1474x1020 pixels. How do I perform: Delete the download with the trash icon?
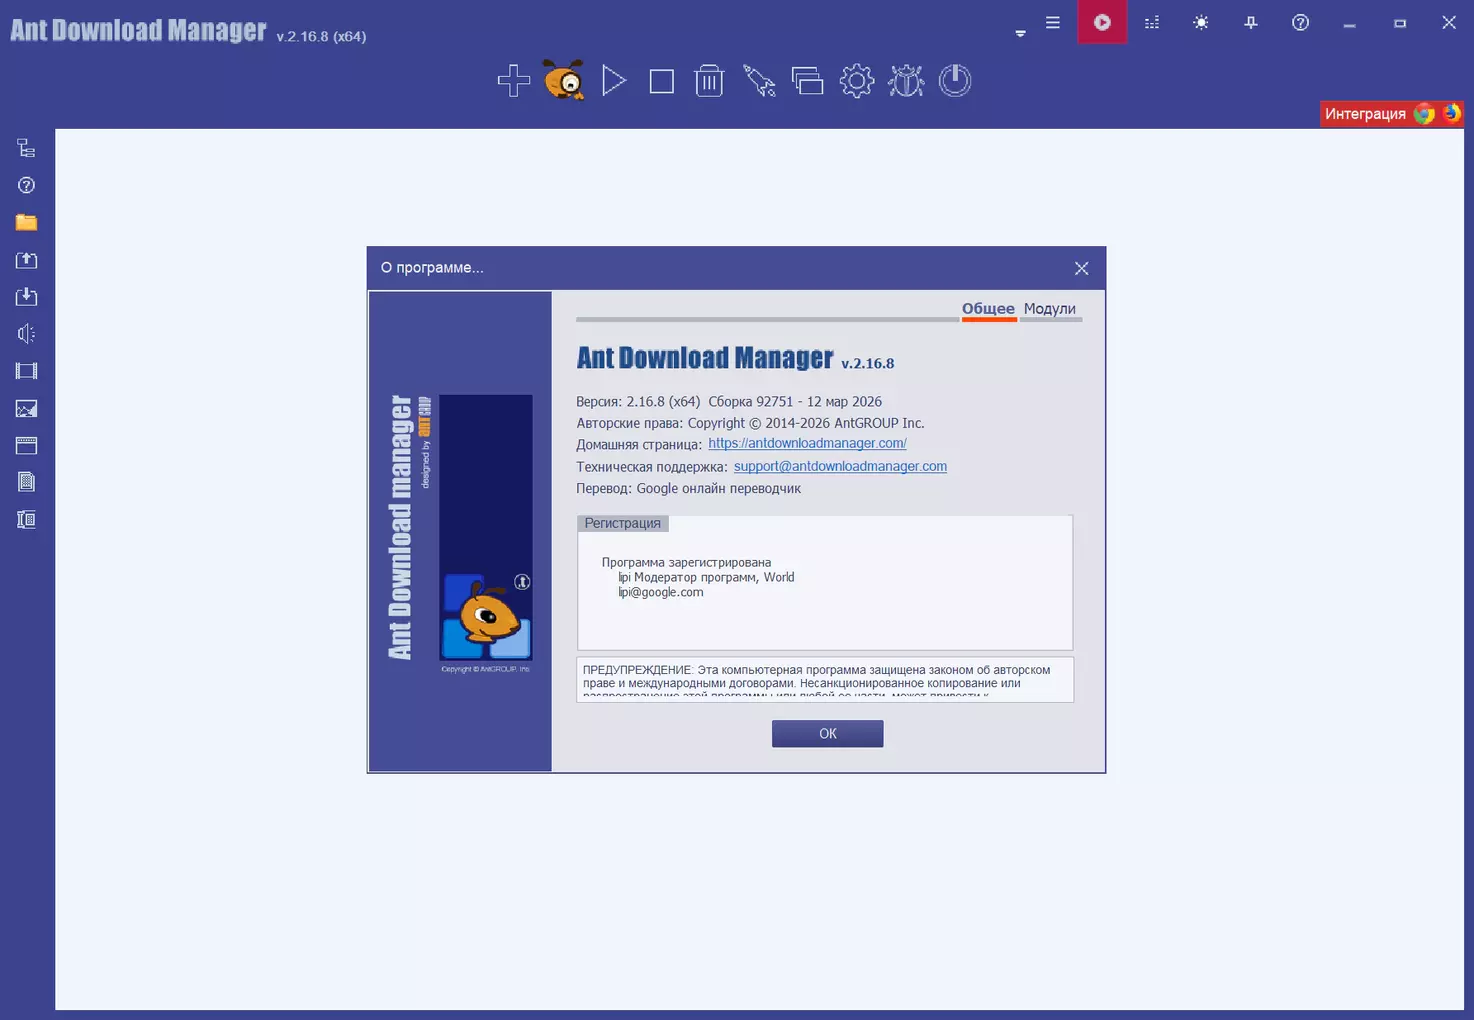(x=709, y=81)
